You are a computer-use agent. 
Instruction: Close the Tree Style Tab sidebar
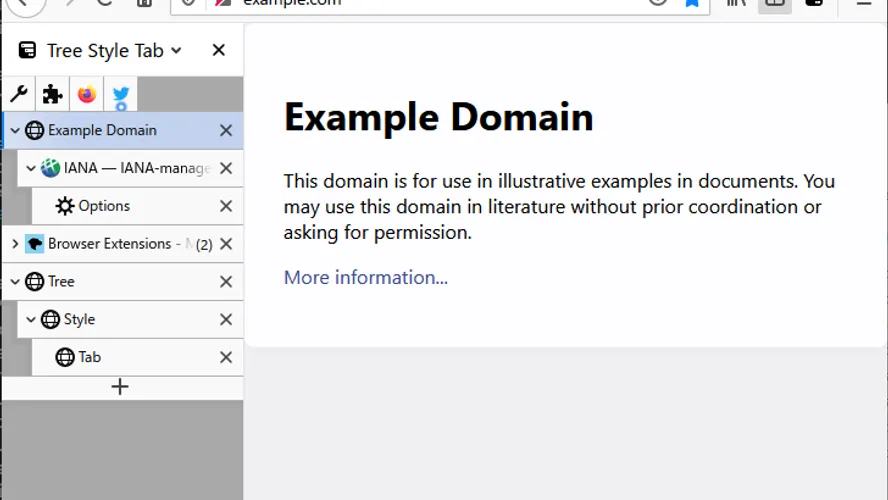(219, 50)
